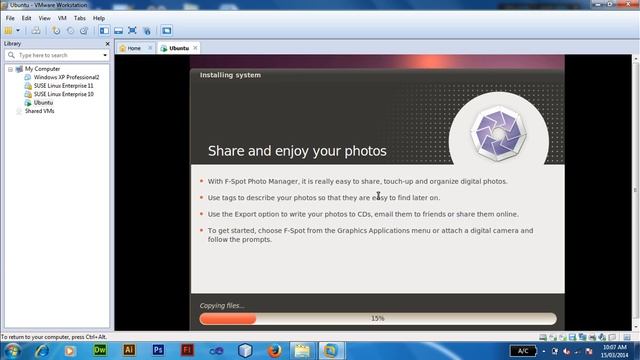The height and width of the screenshot is (360, 640).
Task: Select the Ubuntu virtual machine in the library
Action: [43, 103]
